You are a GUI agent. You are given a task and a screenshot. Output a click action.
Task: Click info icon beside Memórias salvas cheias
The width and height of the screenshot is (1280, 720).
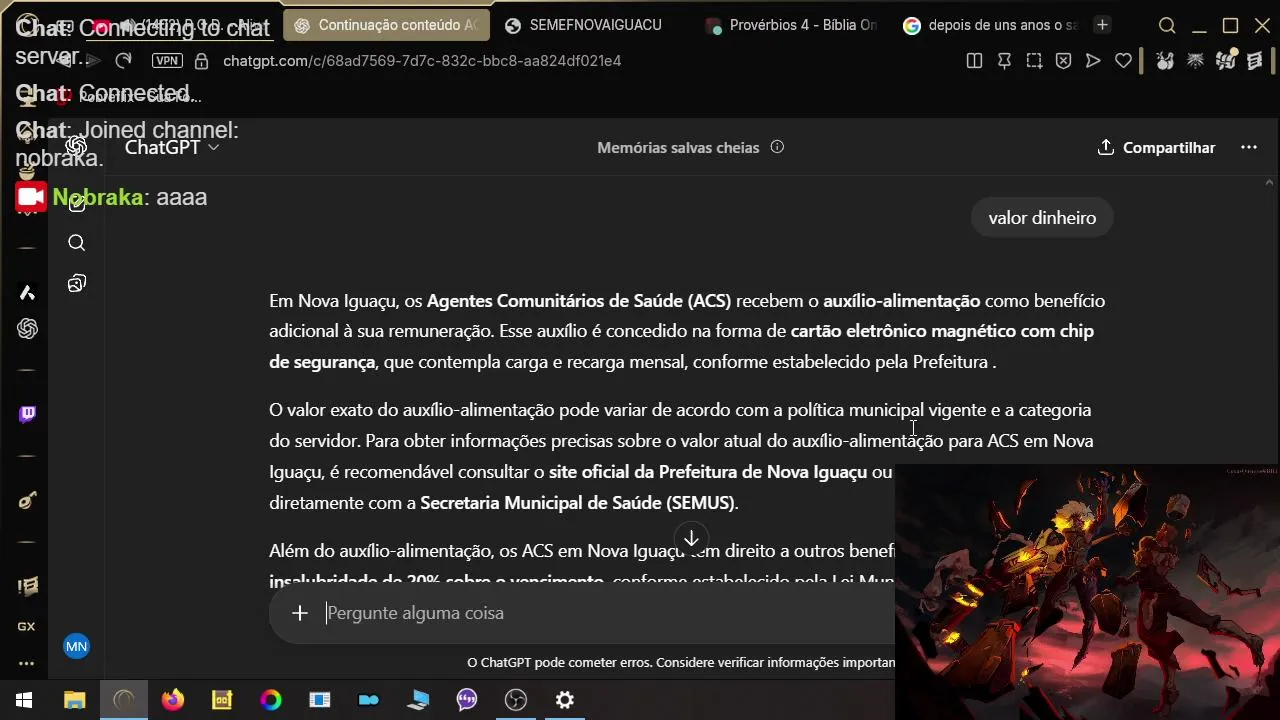[x=777, y=147]
